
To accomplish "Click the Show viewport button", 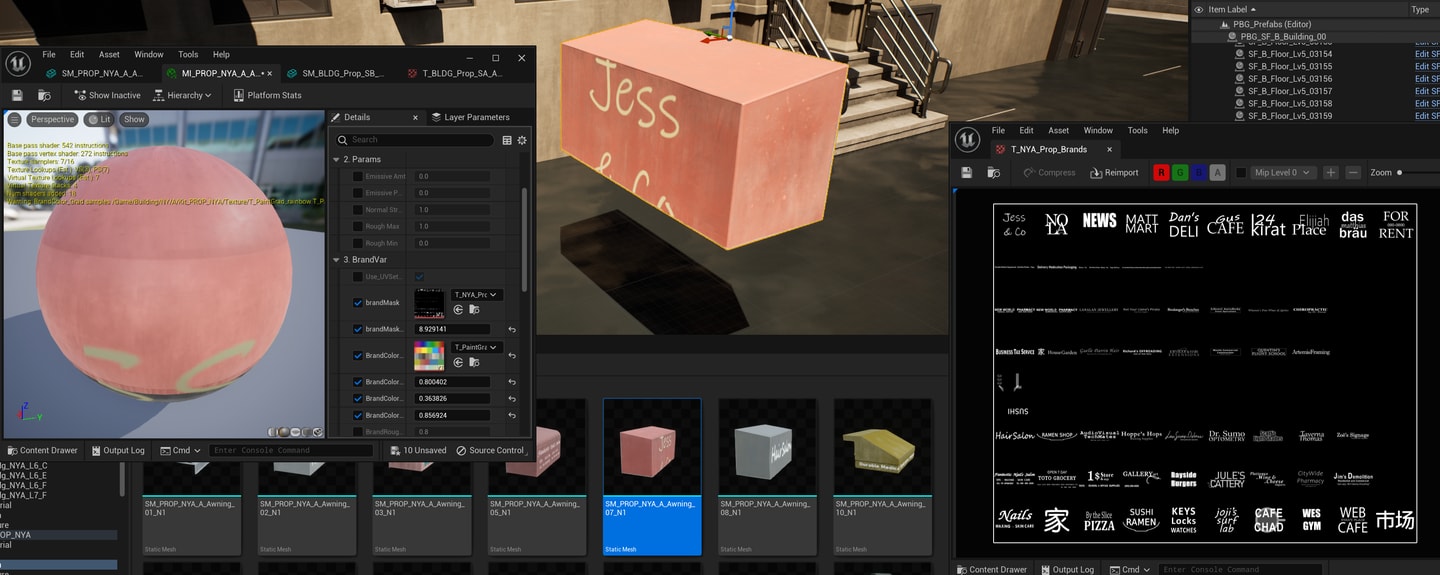I will coord(134,119).
